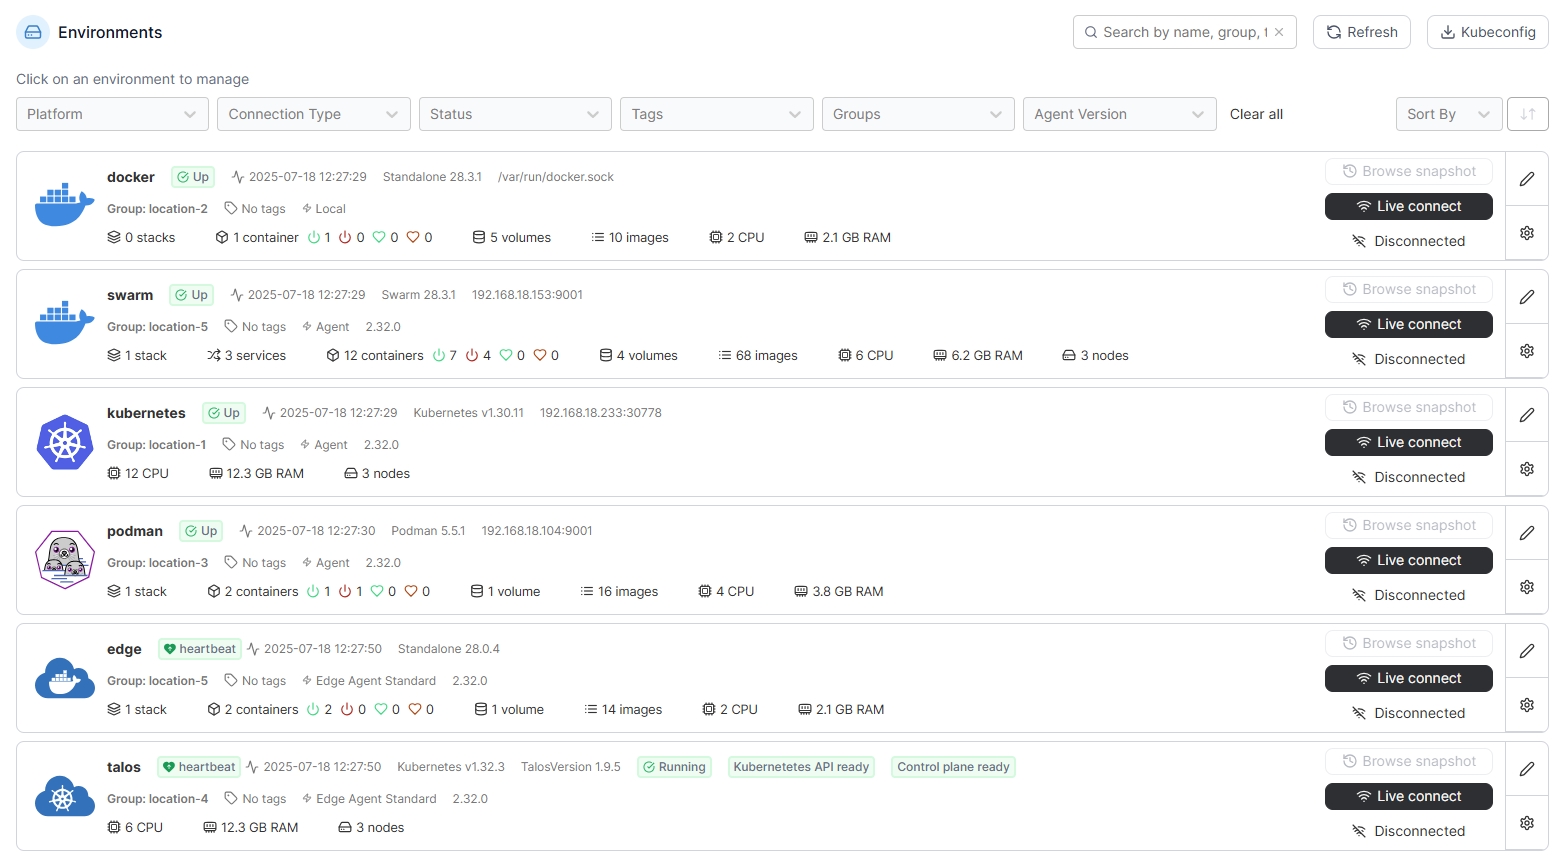Image resolution: width=1563 pixels, height=855 pixels.
Task: Click the pencil edit icon for docker environment
Action: pyautogui.click(x=1526, y=179)
